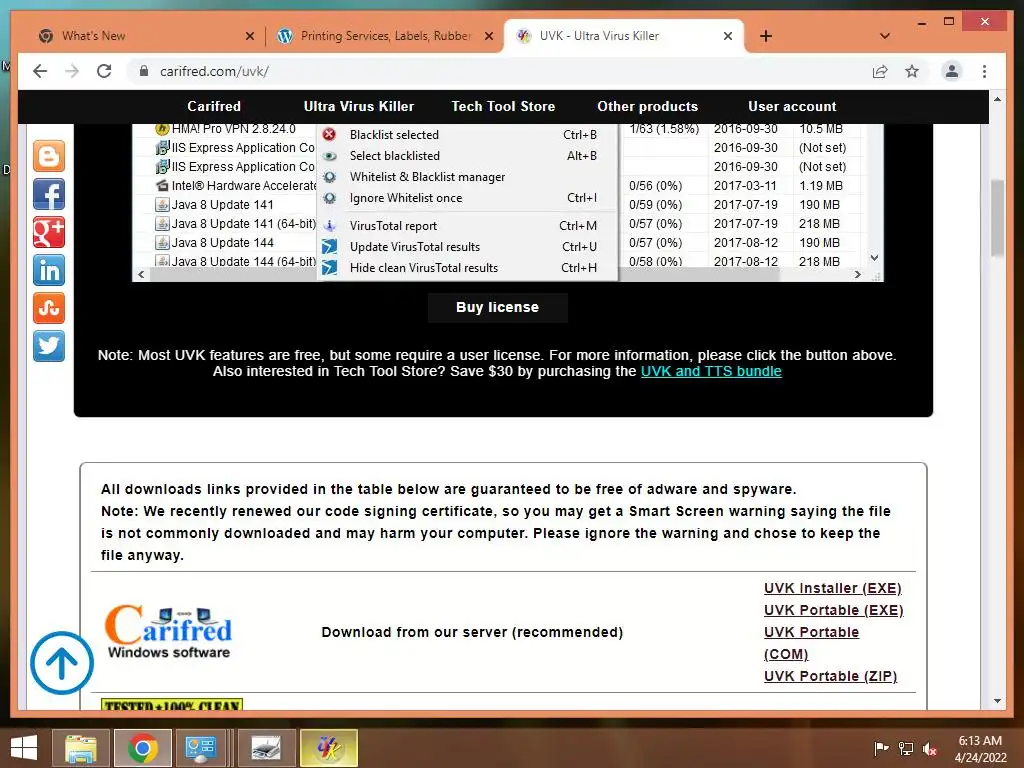The image size is (1024, 768).
Task: Open File Explorer from taskbar
Action: pyautogui.click(x=81, y=748)
